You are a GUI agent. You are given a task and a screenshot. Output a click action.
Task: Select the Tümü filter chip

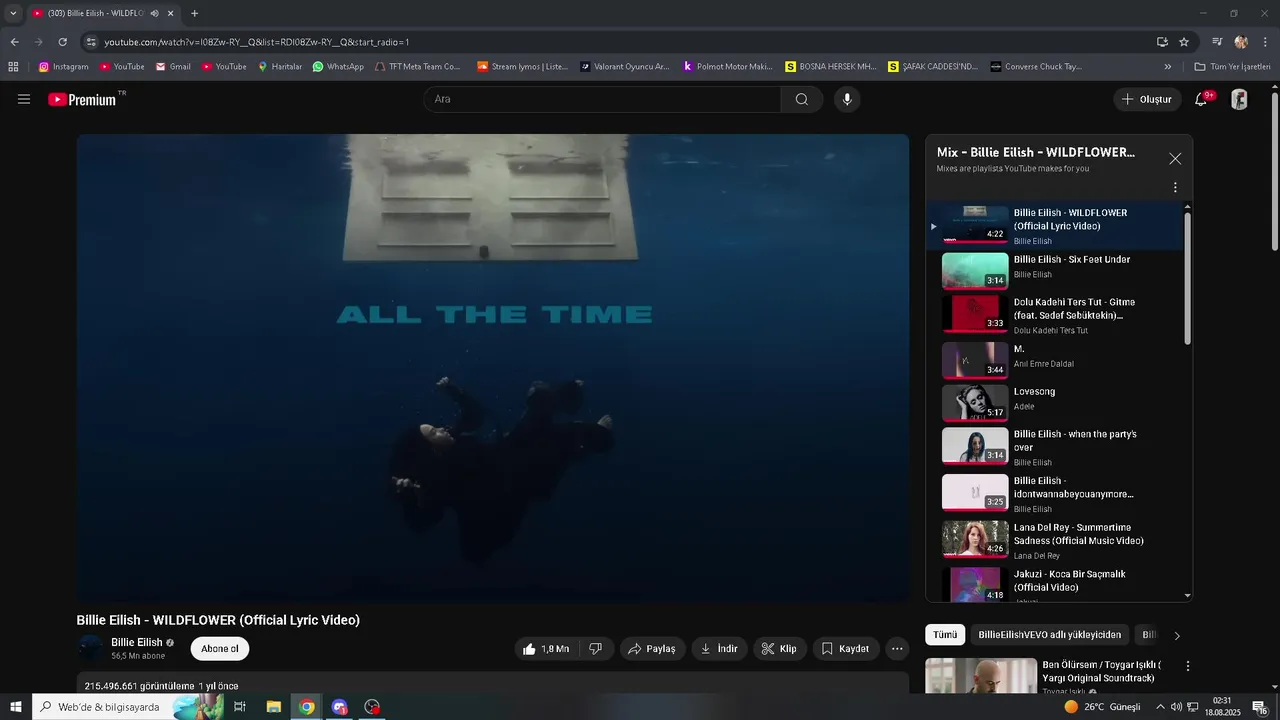945,635
